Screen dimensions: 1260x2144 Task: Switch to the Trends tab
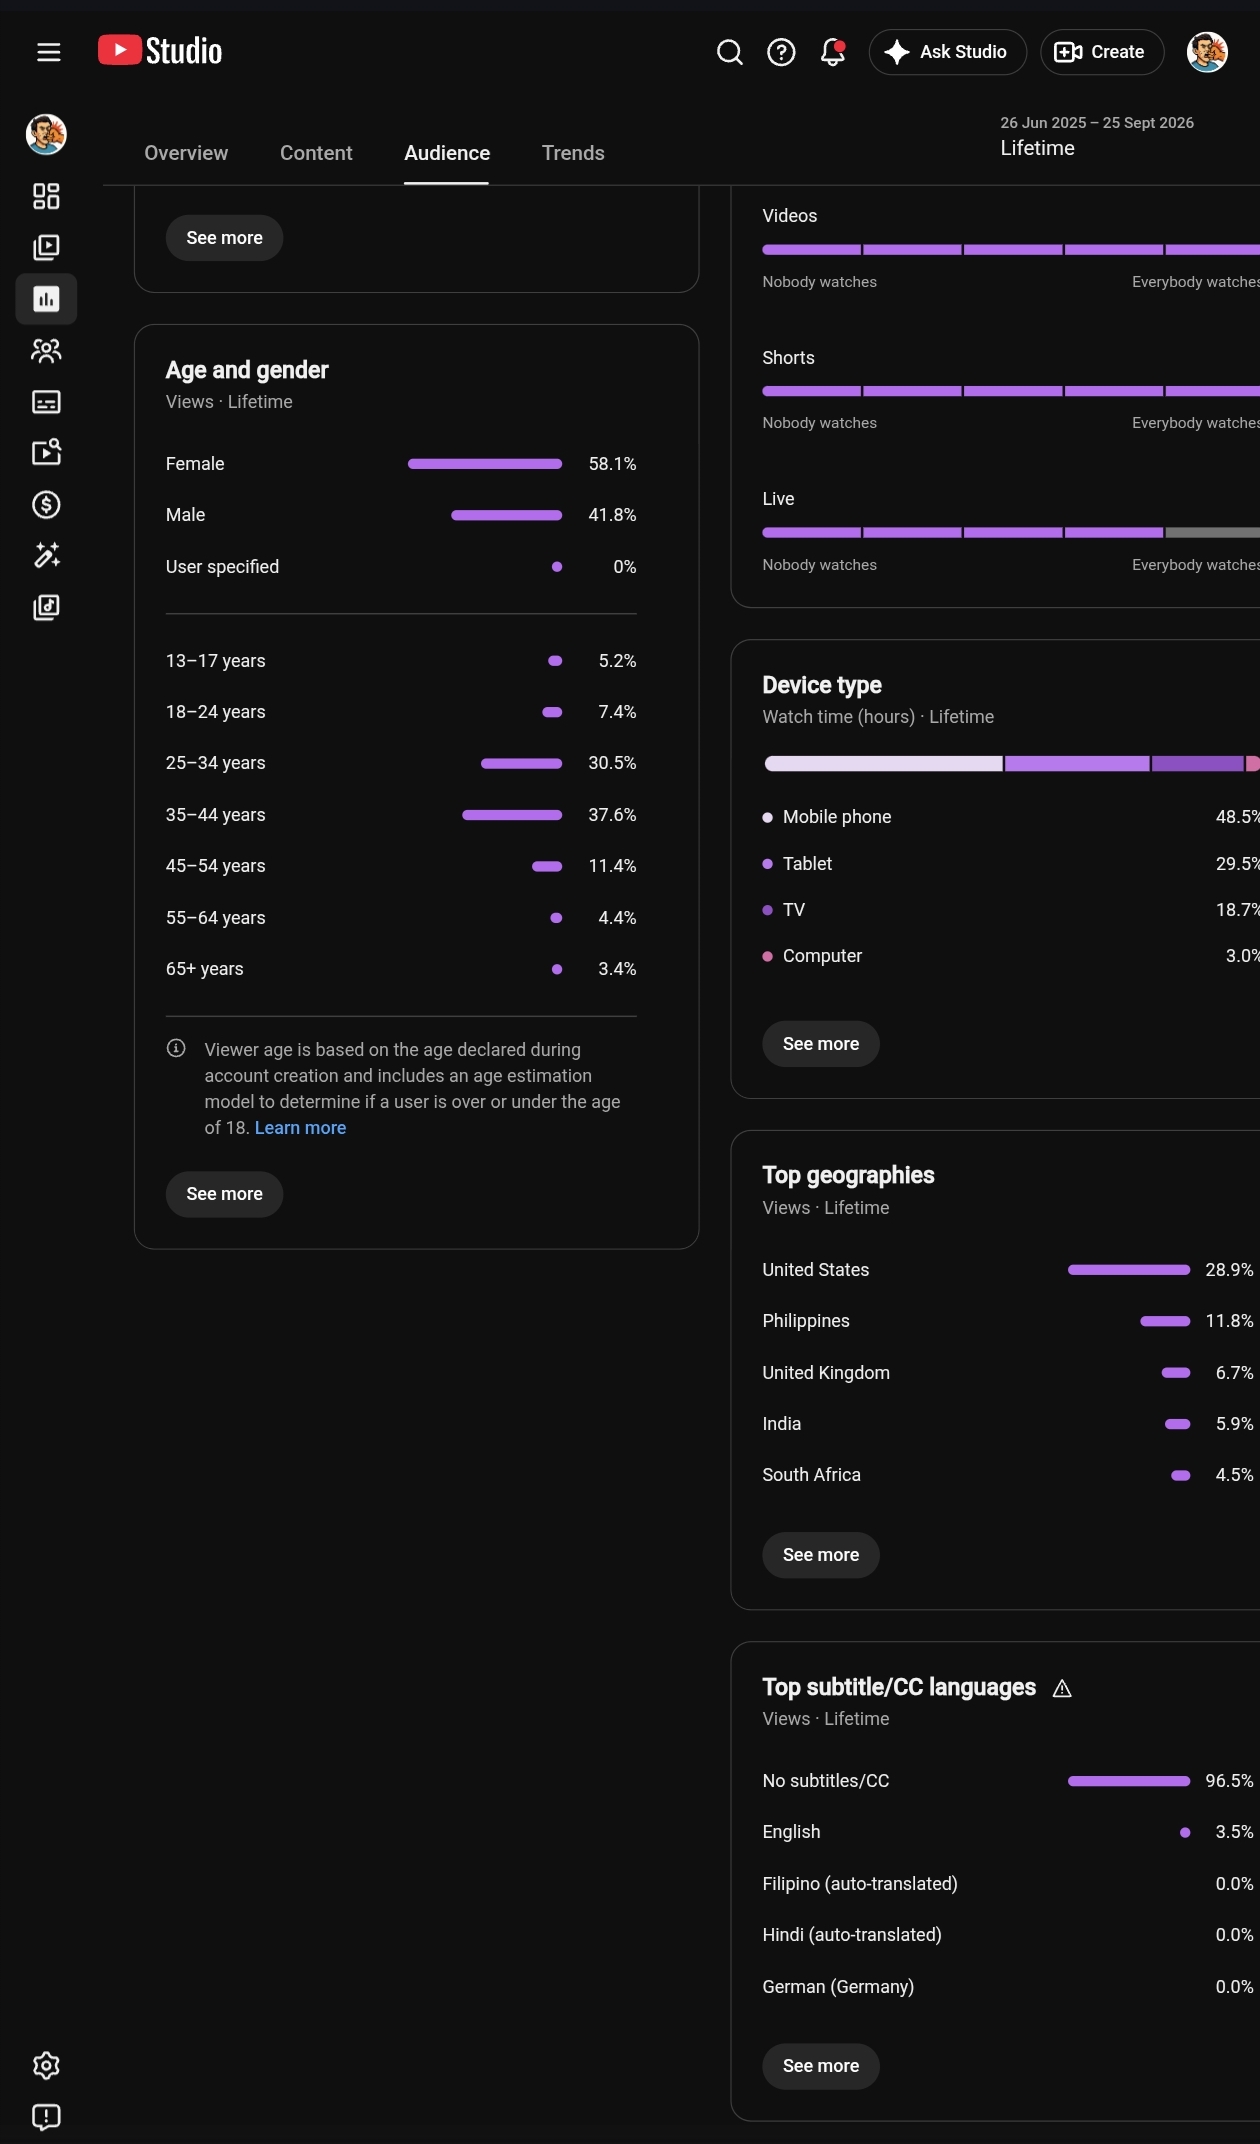click(x=573, y=153)
